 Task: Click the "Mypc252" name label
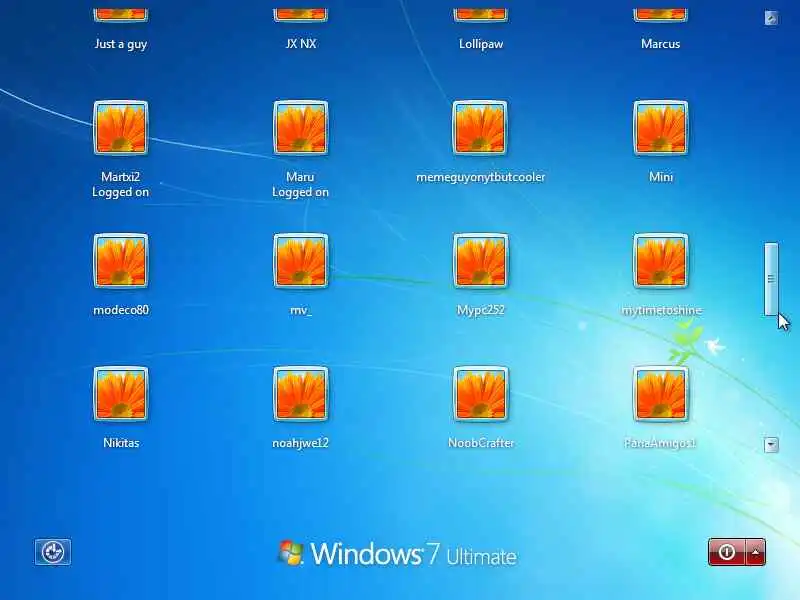(x=481, y=311)
